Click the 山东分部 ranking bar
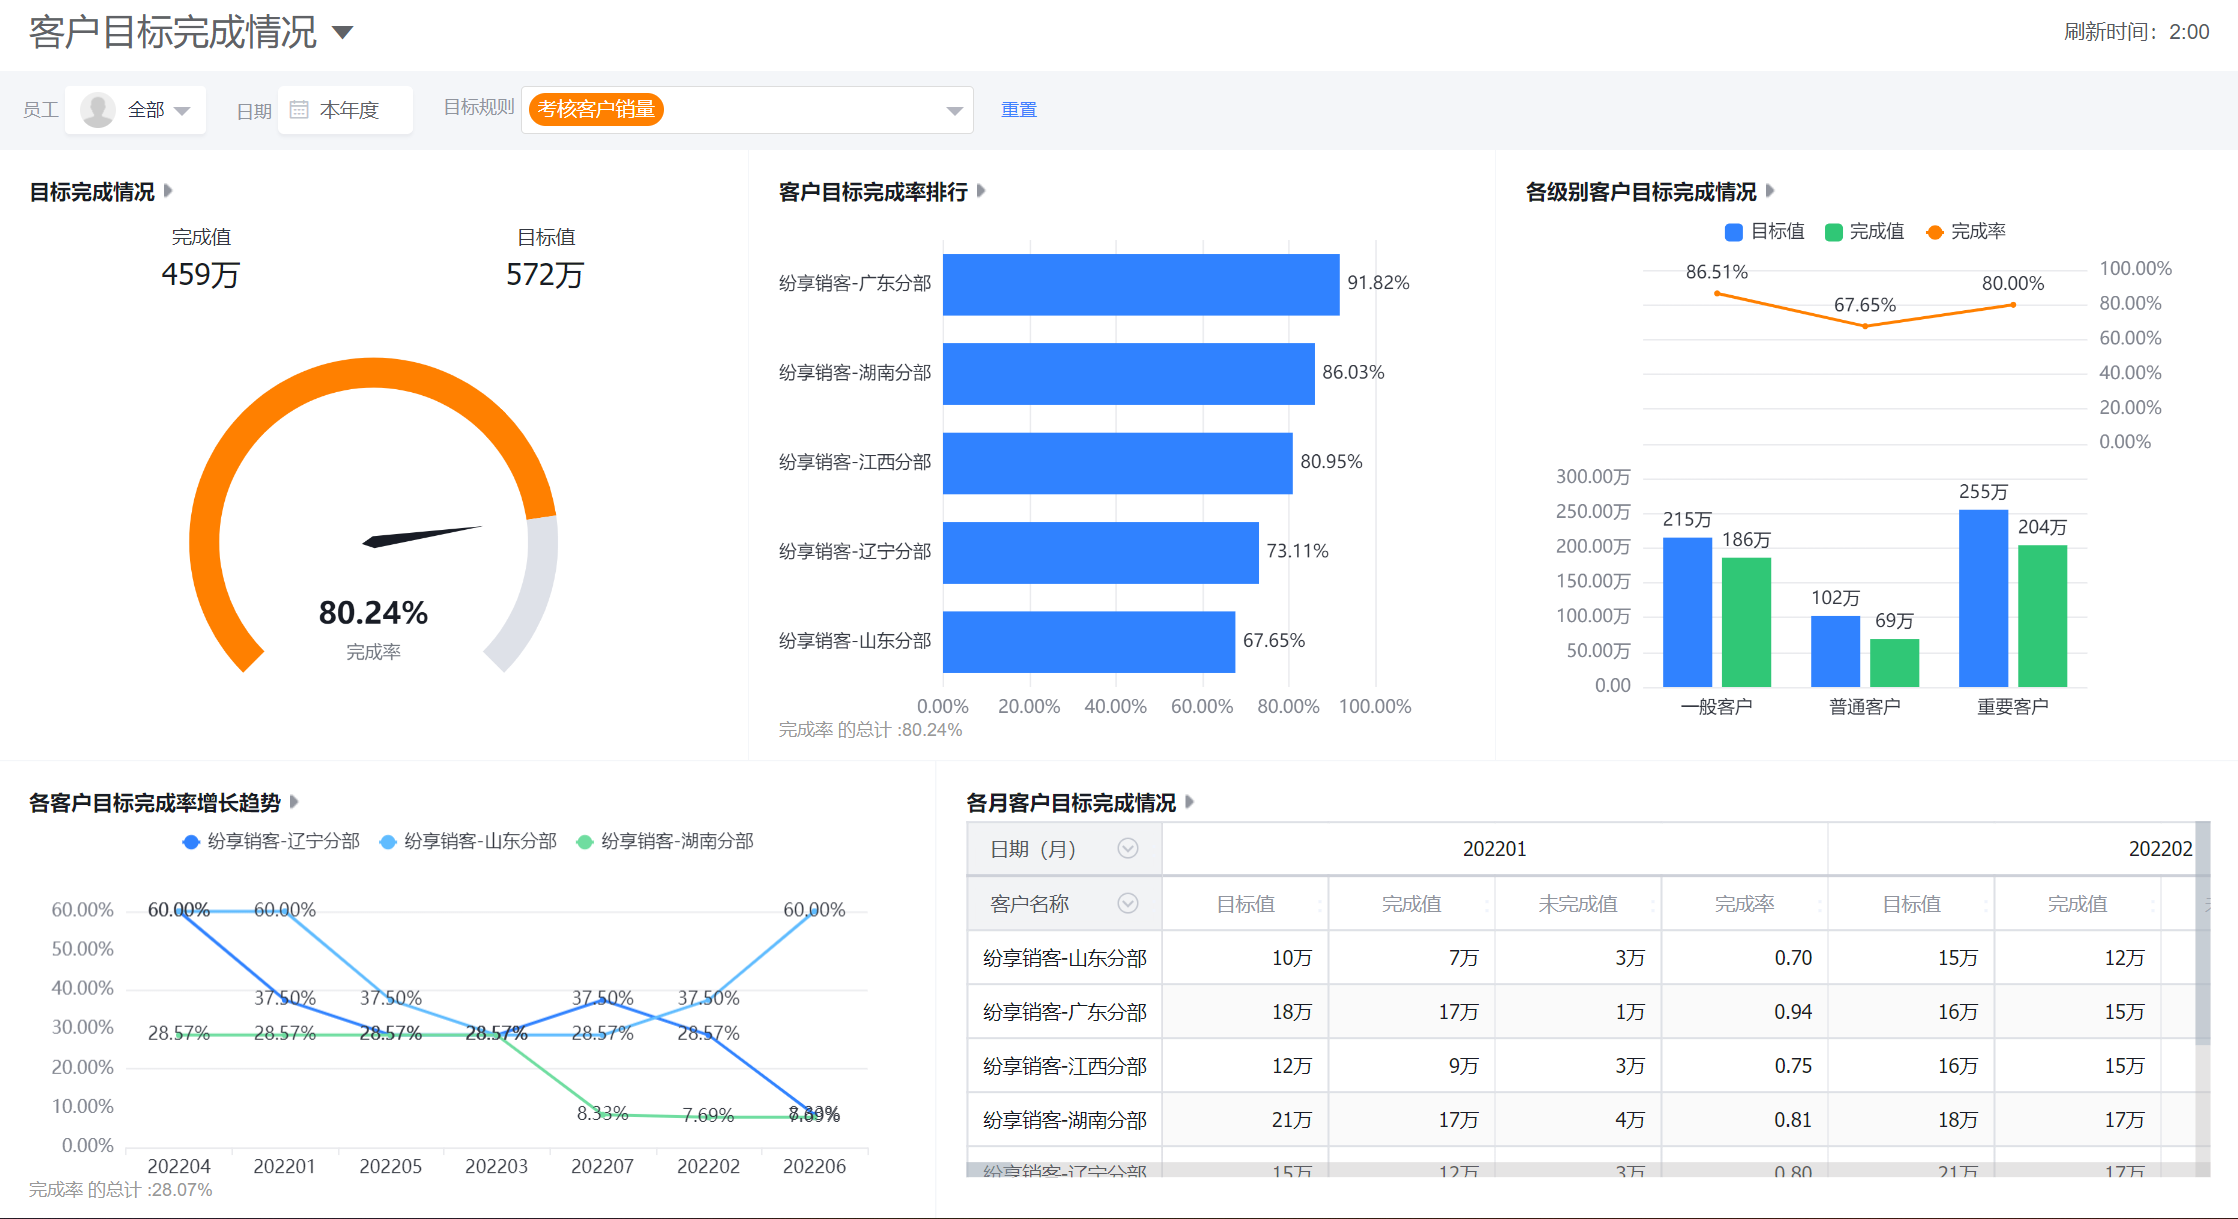This screenshot has width=2238, height=1219. [x=1089, y=642]
